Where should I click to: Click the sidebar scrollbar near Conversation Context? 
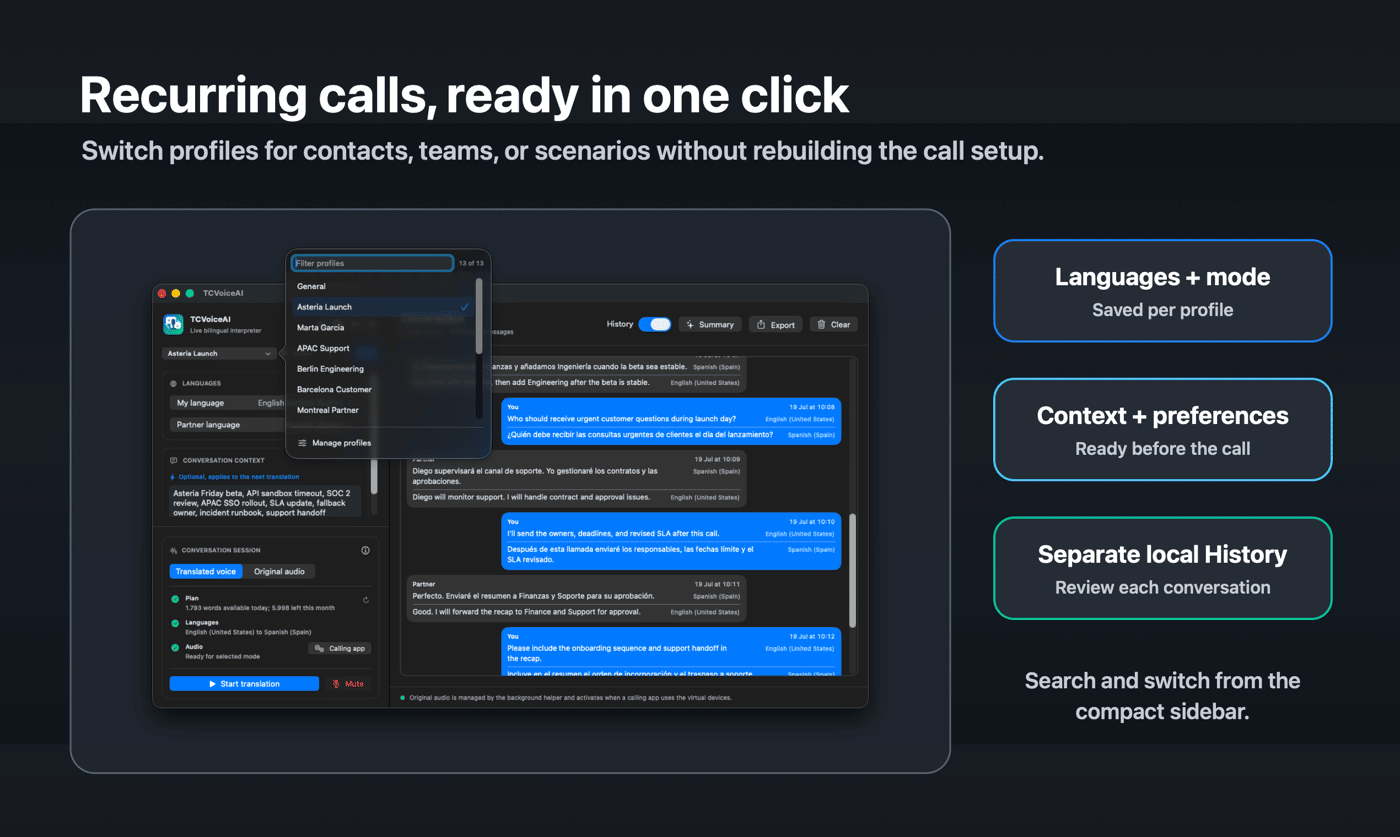click(x=375, y=476)
